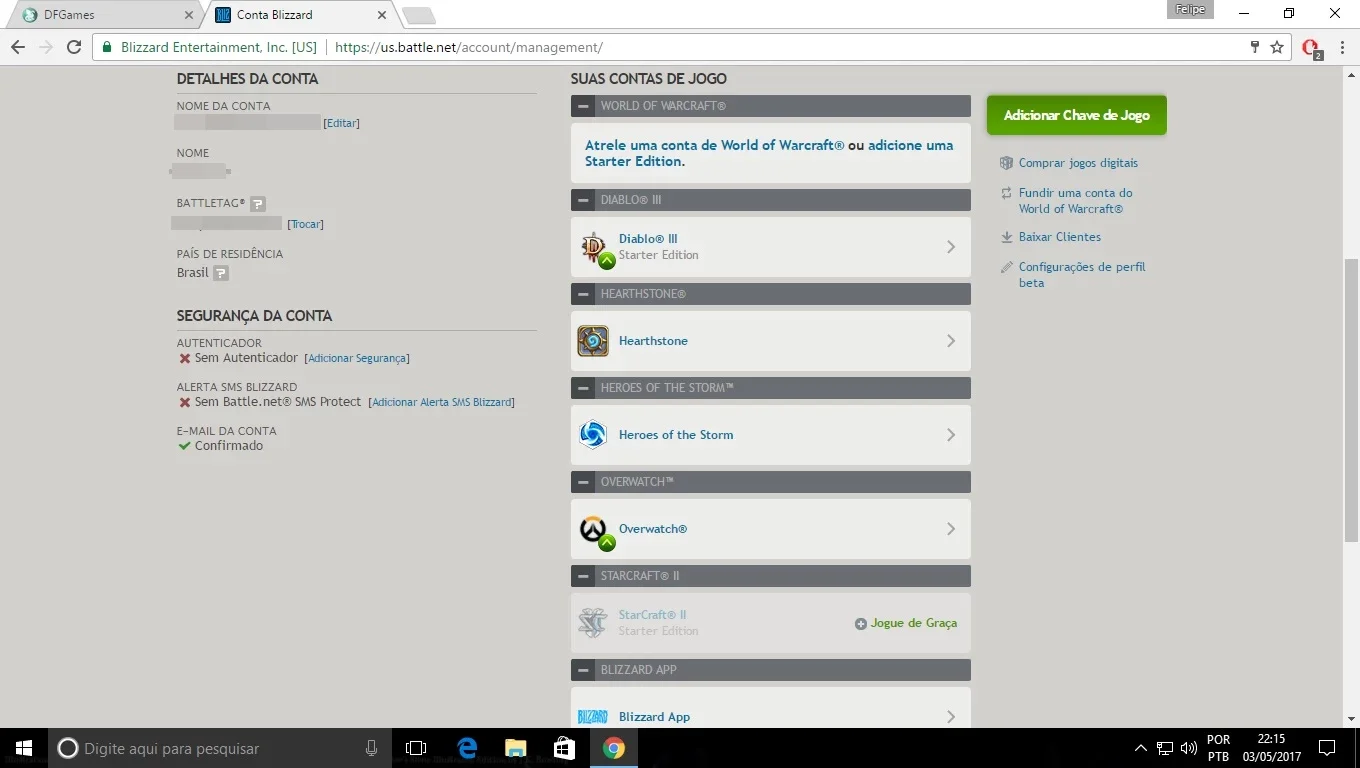This screenshot has height=768, width=1360.
Task: Switch to the DFGames browser tab
Action: pos(108,15)
